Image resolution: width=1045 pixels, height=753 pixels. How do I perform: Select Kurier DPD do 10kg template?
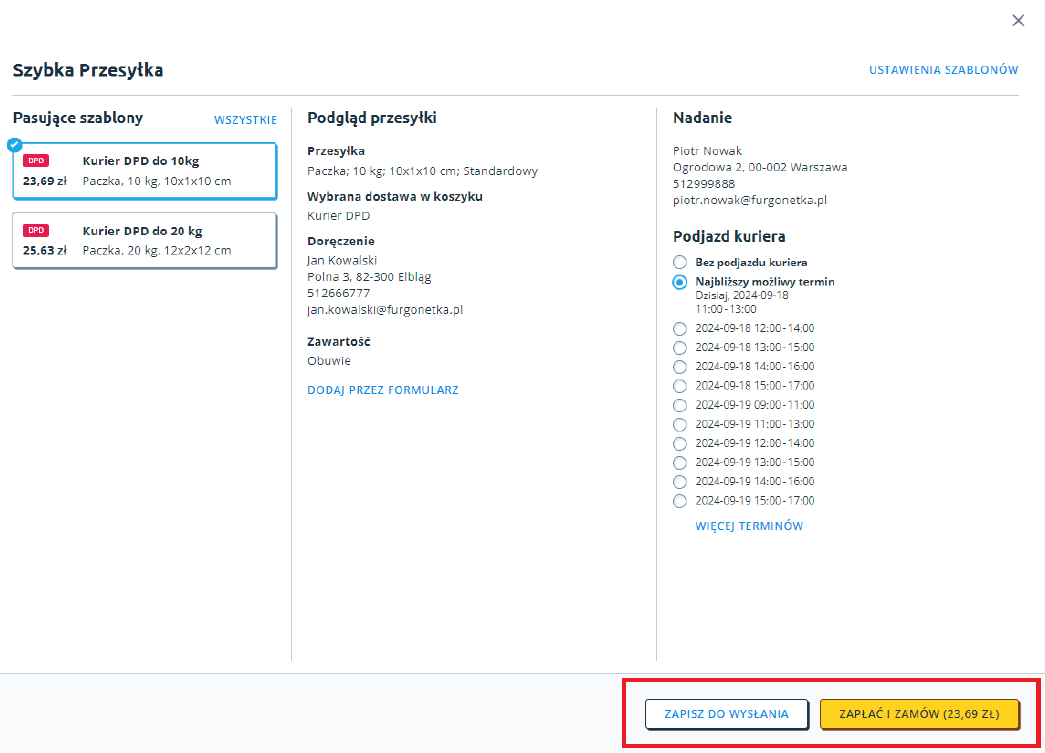pyautogui.click(x=145, y=171)
